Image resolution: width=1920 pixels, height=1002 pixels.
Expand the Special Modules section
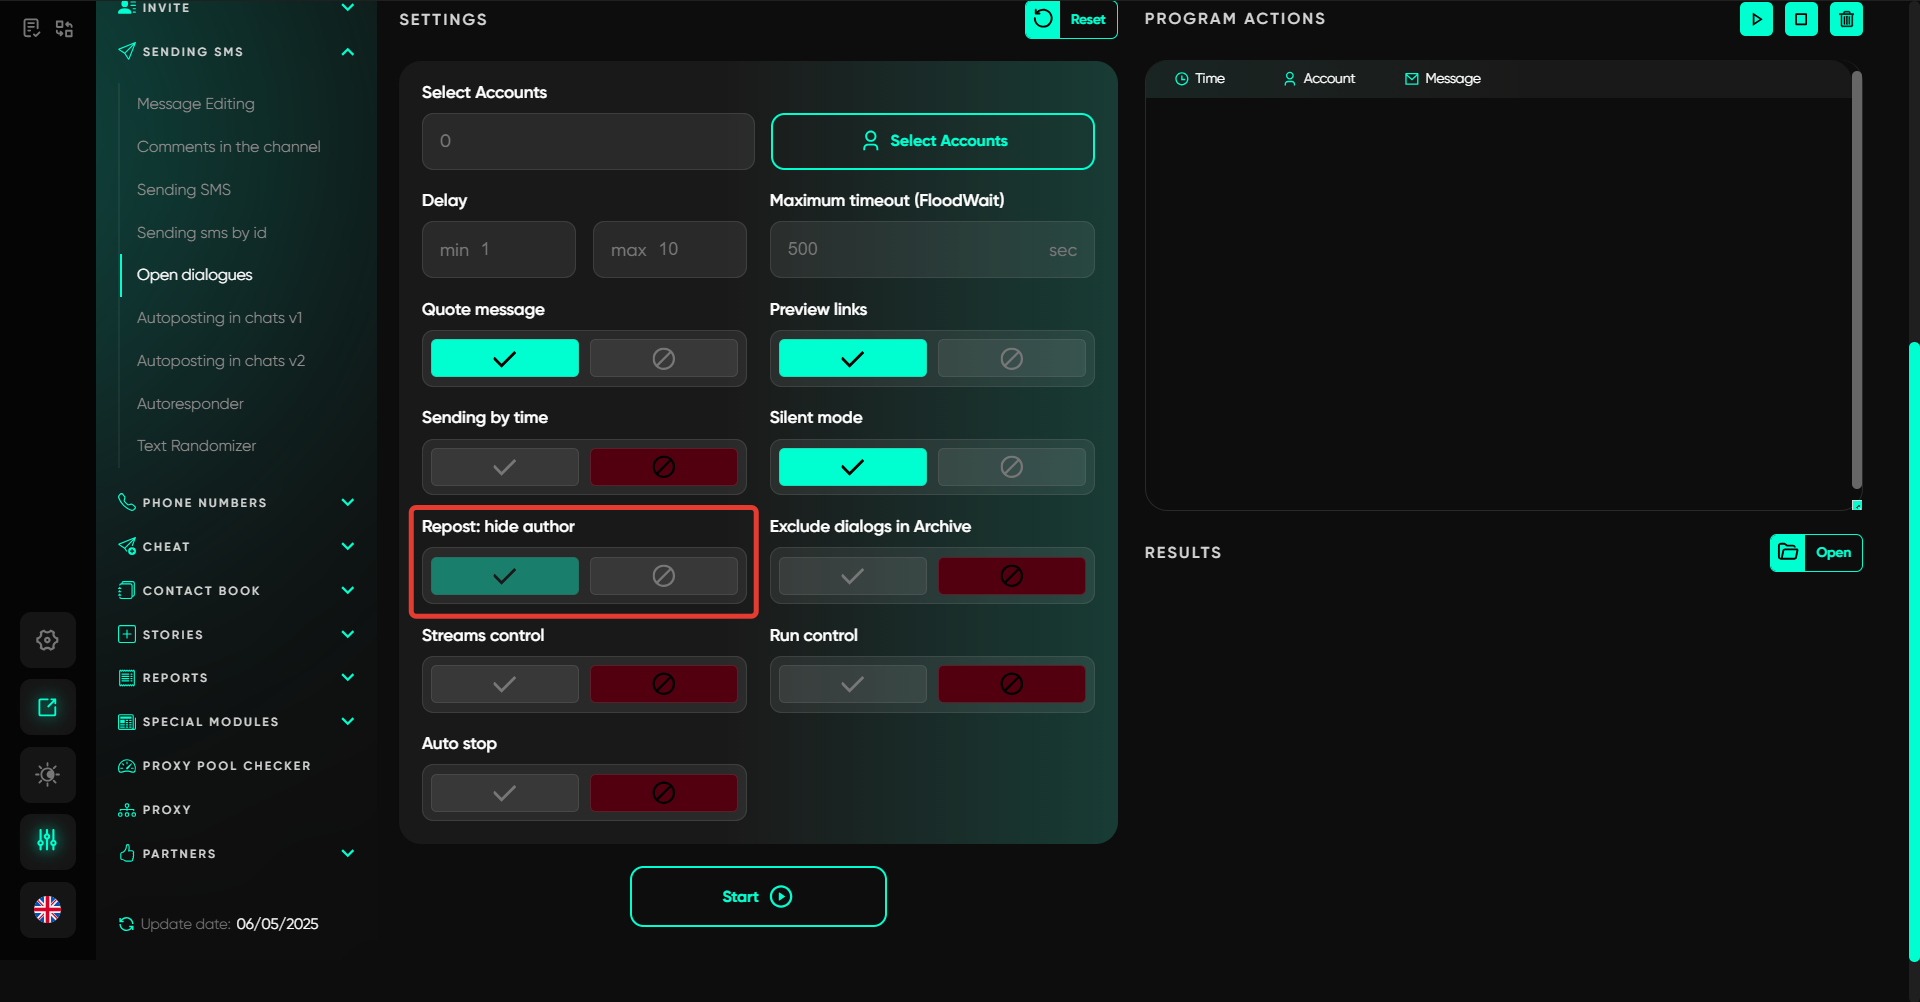[347, 721]
